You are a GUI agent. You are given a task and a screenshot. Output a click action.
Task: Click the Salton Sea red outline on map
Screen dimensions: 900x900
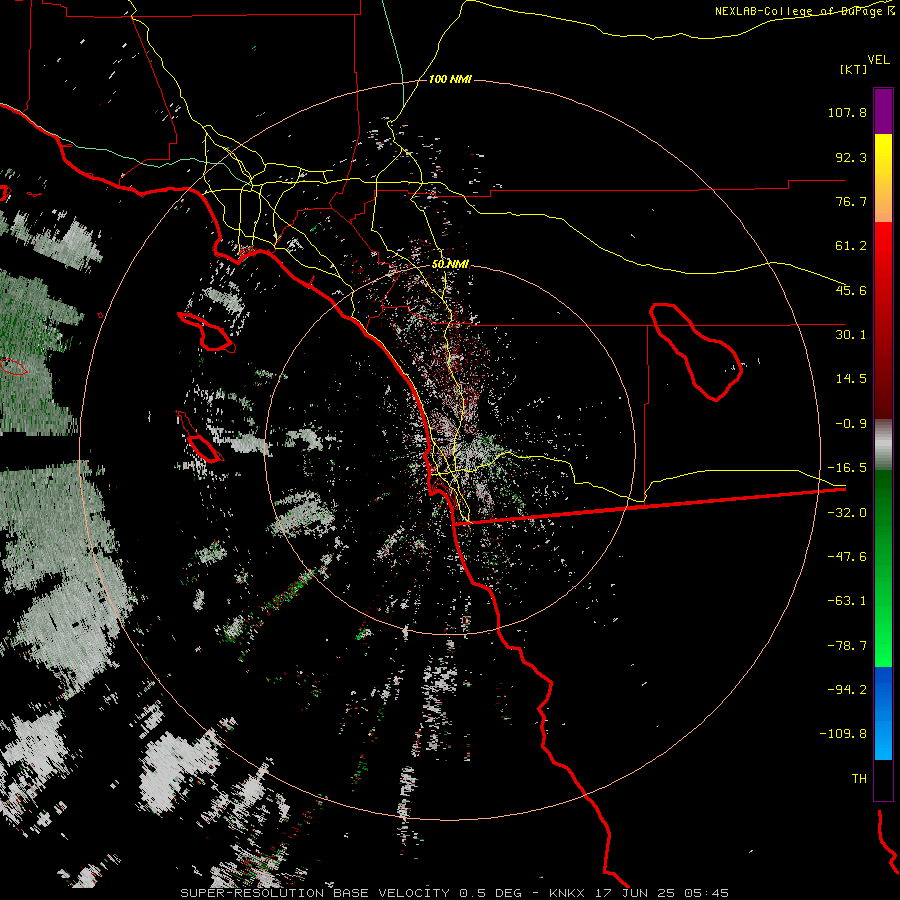point(696,351)
